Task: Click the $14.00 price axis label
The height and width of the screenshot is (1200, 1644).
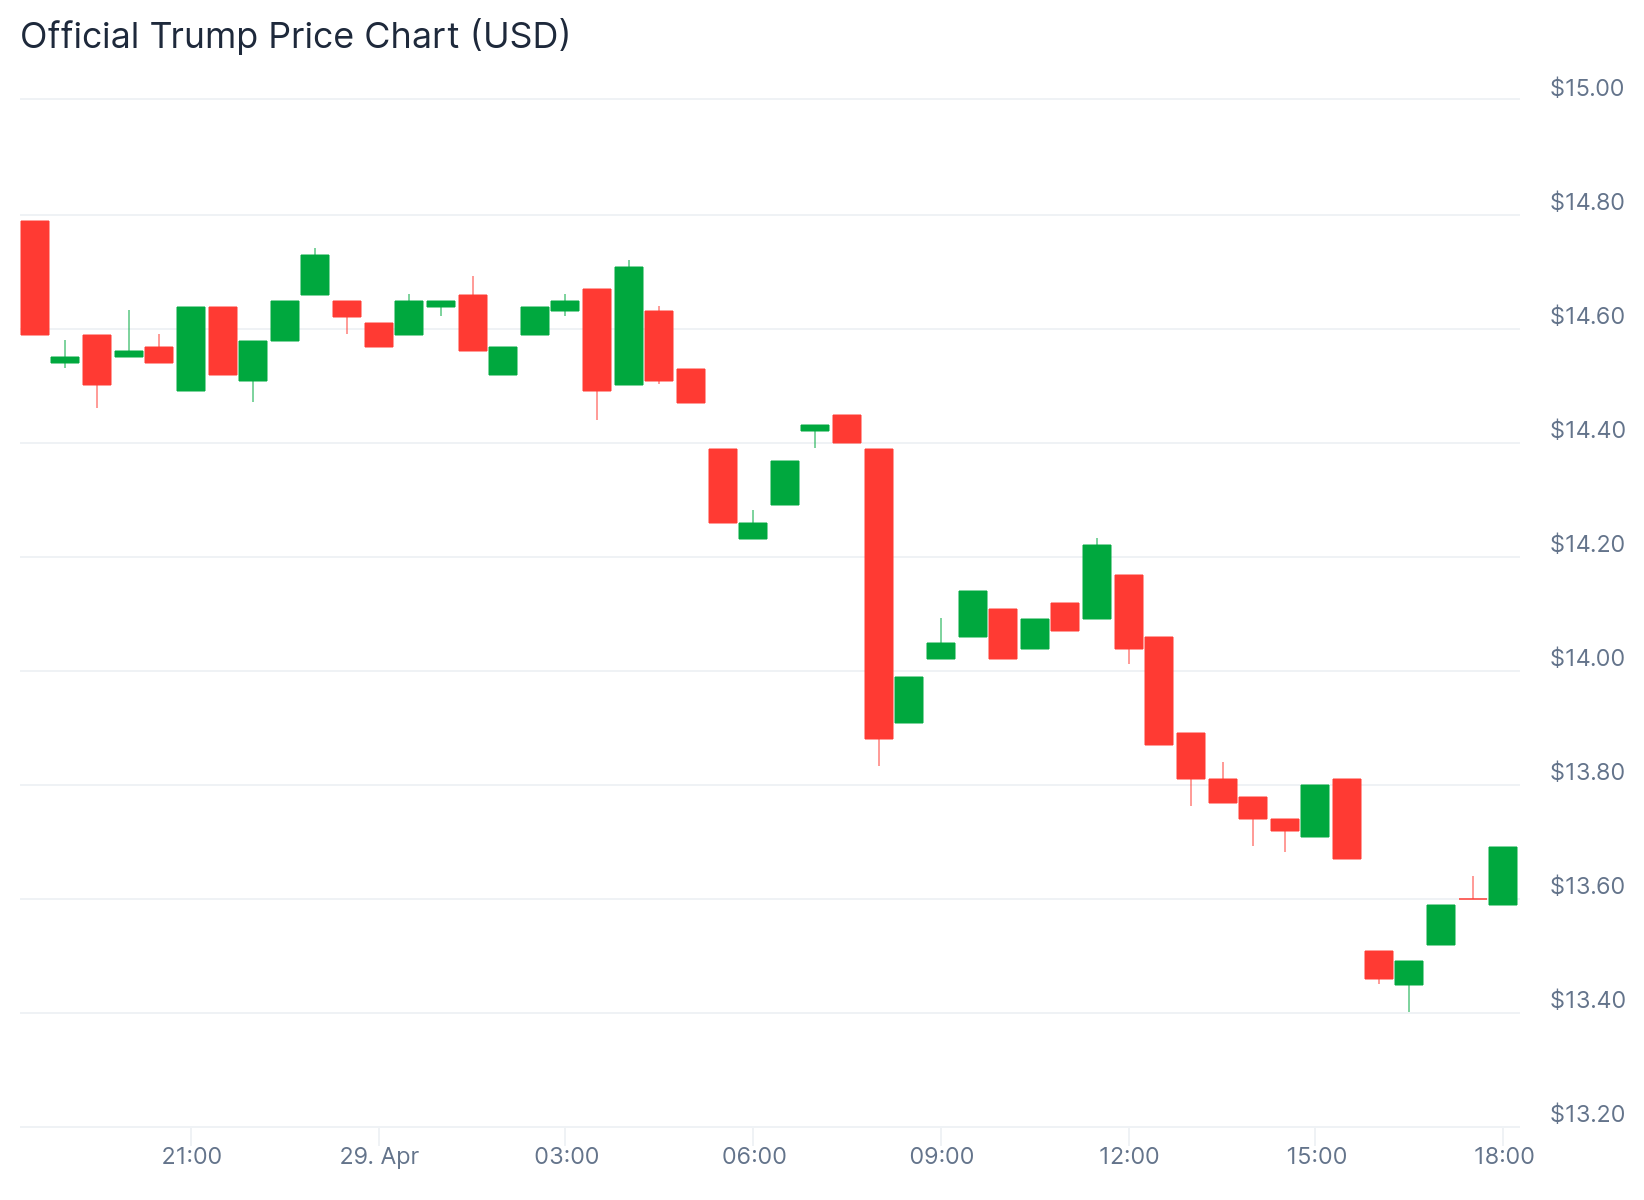Action: click(x=1586, y=658)
